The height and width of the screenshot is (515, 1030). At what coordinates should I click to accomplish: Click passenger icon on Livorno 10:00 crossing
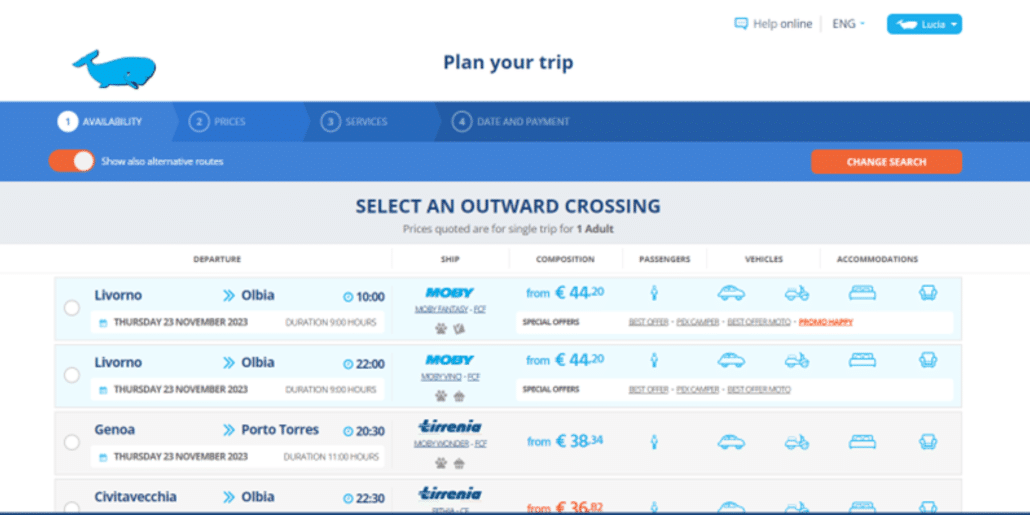click(x=654, y=293)
